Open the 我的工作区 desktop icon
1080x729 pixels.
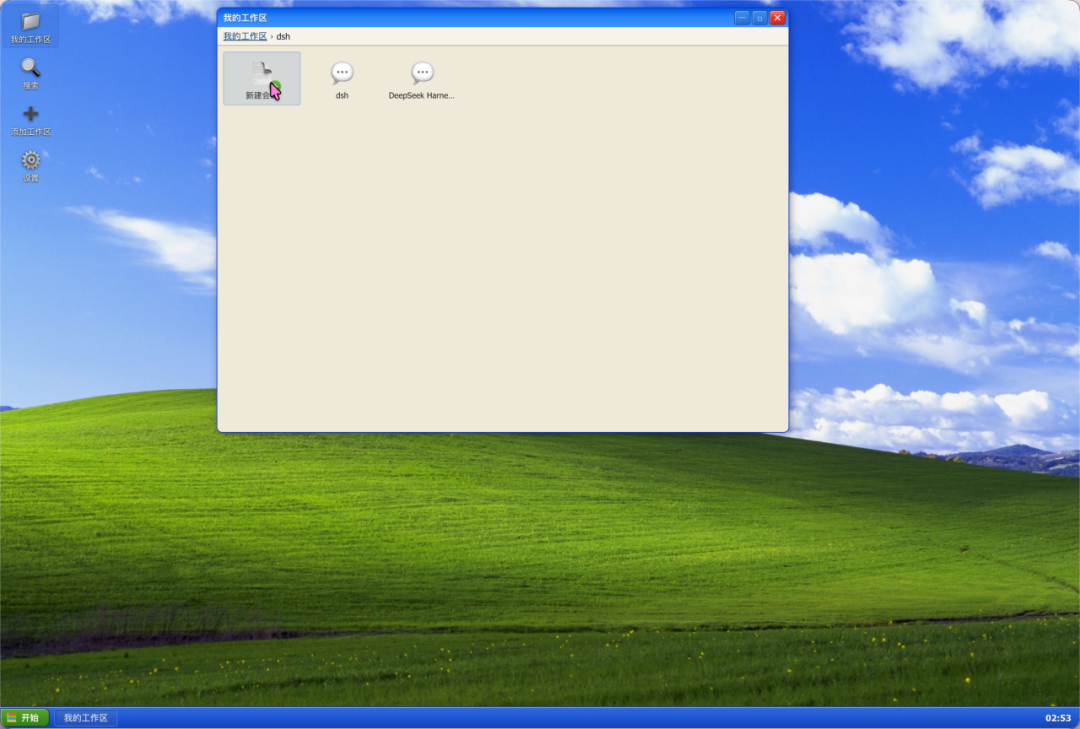30,26
